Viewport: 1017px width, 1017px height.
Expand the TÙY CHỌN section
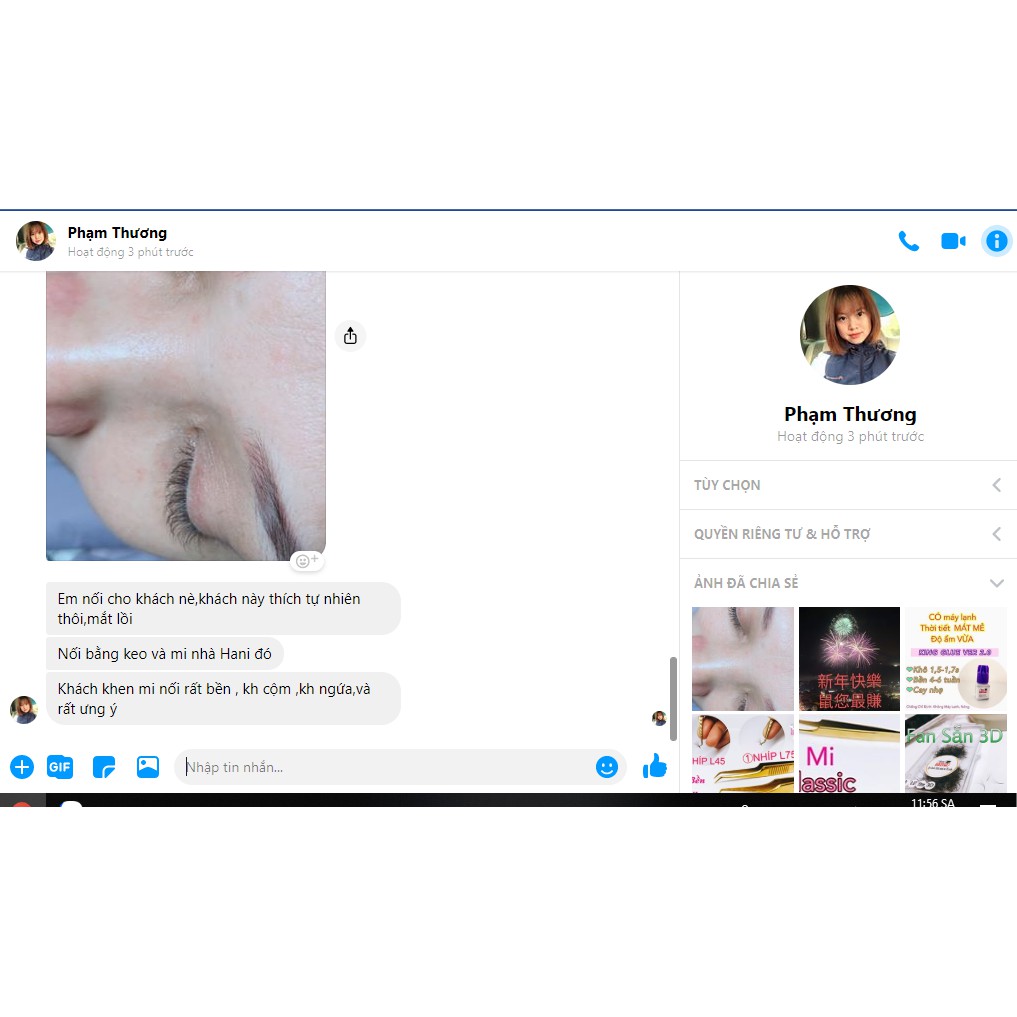848,485
